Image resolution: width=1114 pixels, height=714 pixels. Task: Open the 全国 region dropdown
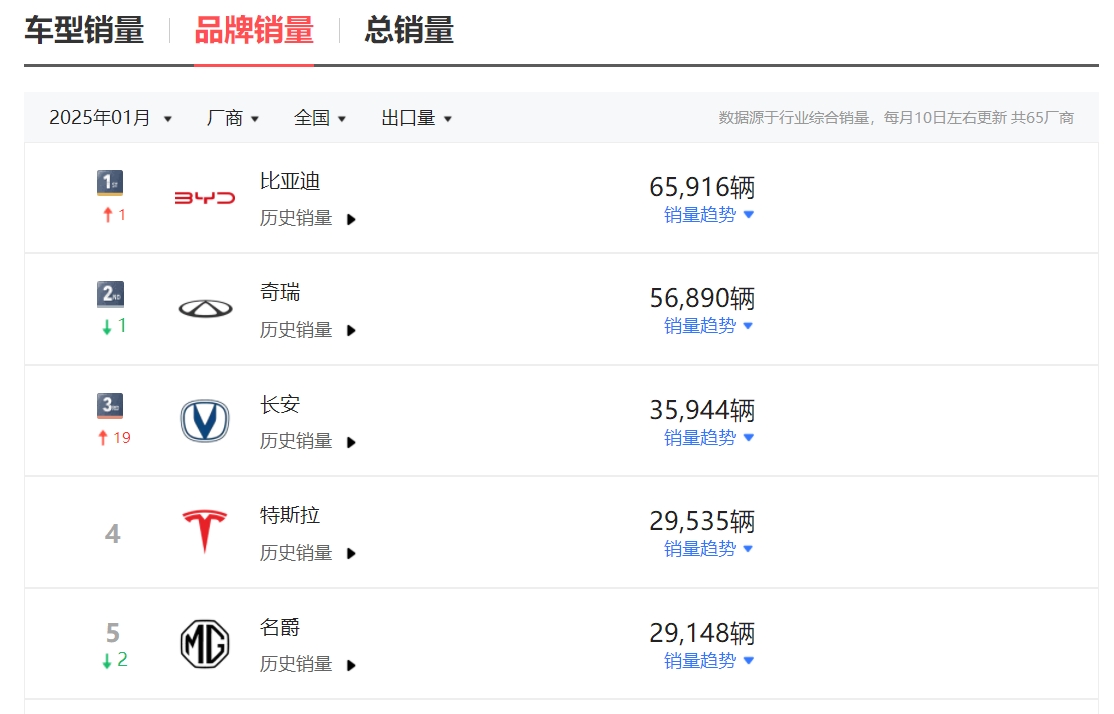tap(320, 118)
